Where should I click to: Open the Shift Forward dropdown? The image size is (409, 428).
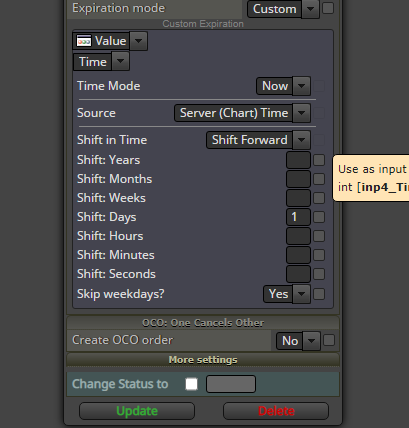(x=258, y=140)
